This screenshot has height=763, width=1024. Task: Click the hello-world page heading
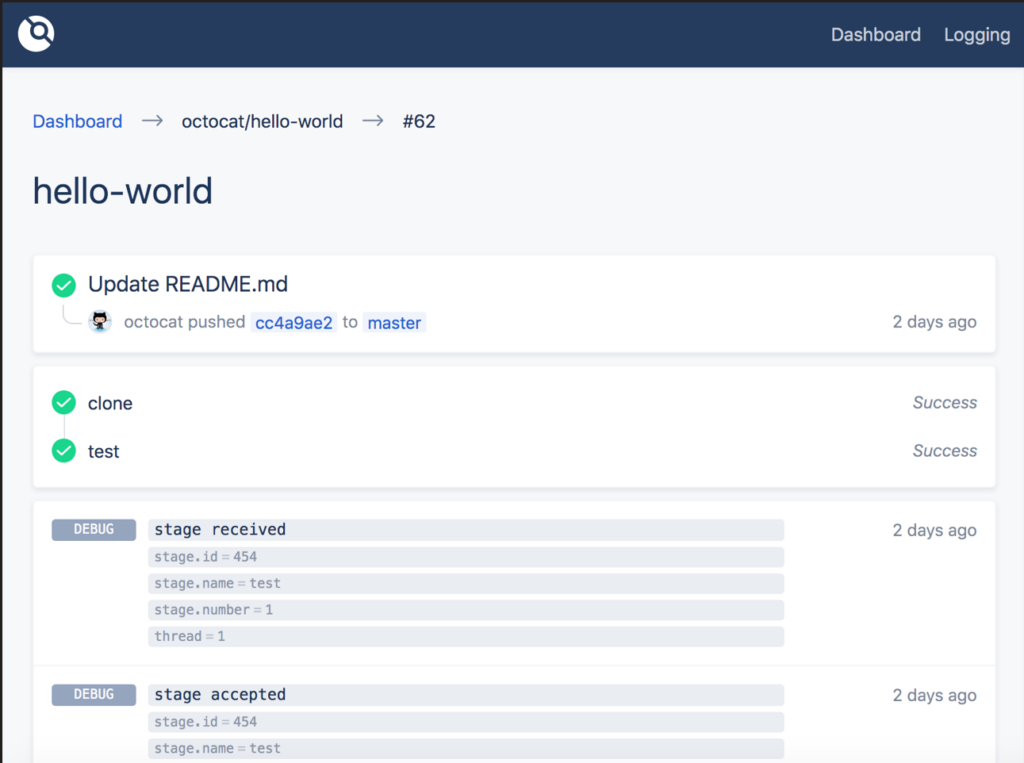[x=123, y=191]
